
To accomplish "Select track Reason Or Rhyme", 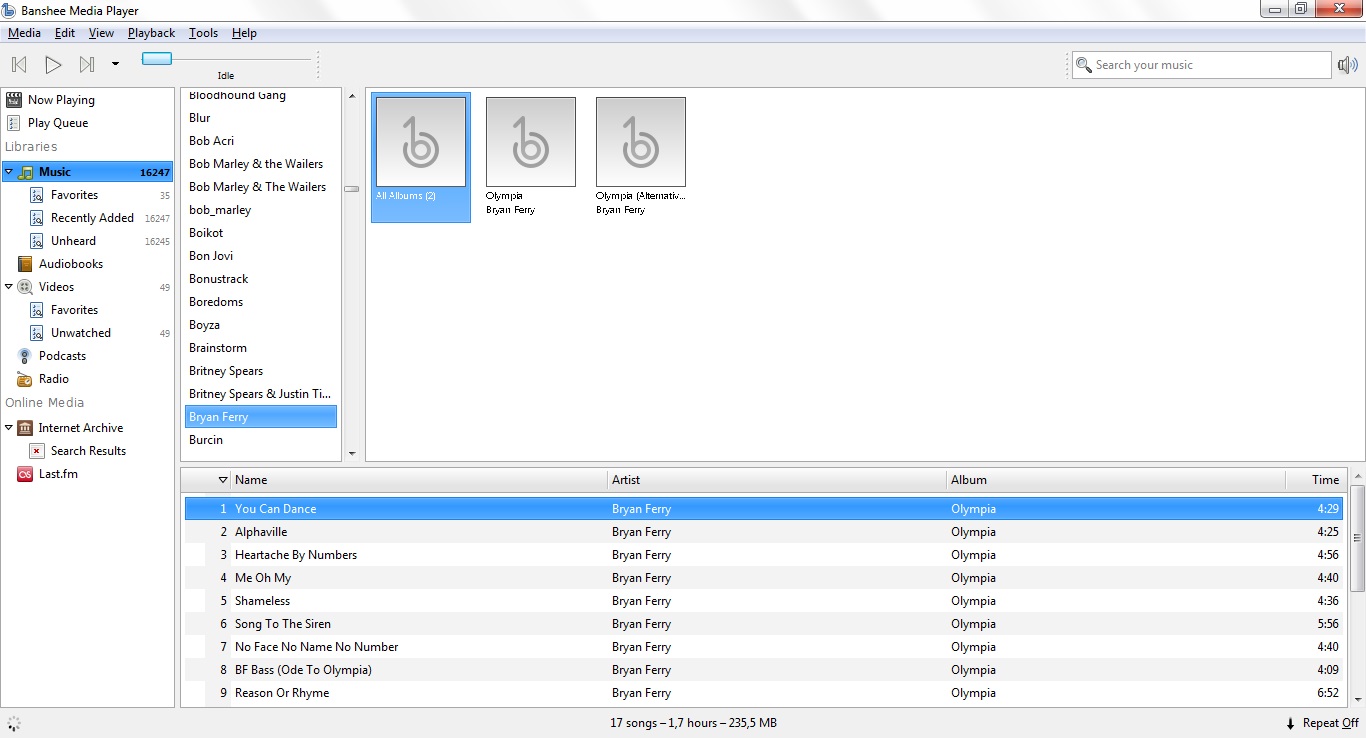I will point(764,693).
